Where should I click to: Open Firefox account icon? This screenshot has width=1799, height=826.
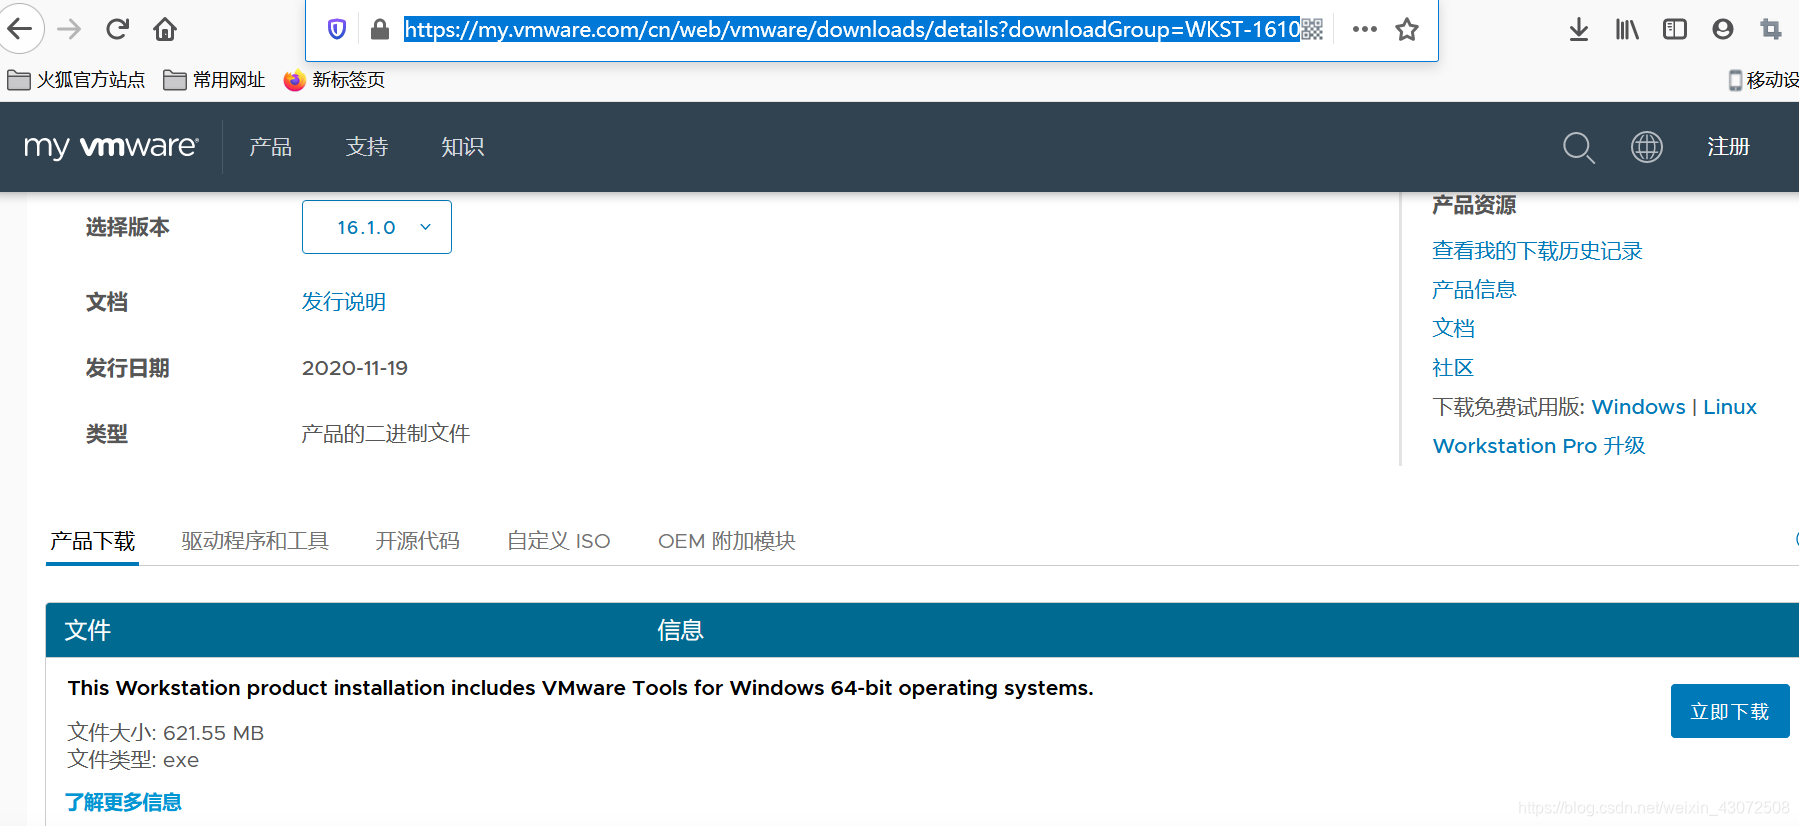pos(1722,29)
